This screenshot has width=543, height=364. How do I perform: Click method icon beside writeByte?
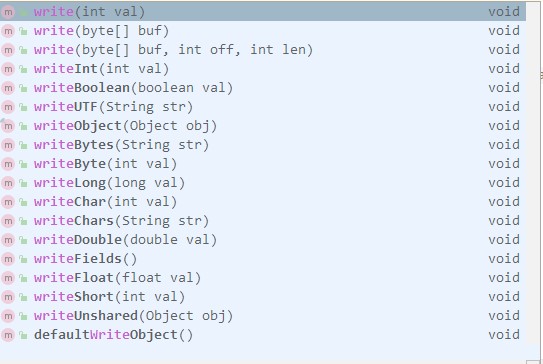[x=8, y=164]
